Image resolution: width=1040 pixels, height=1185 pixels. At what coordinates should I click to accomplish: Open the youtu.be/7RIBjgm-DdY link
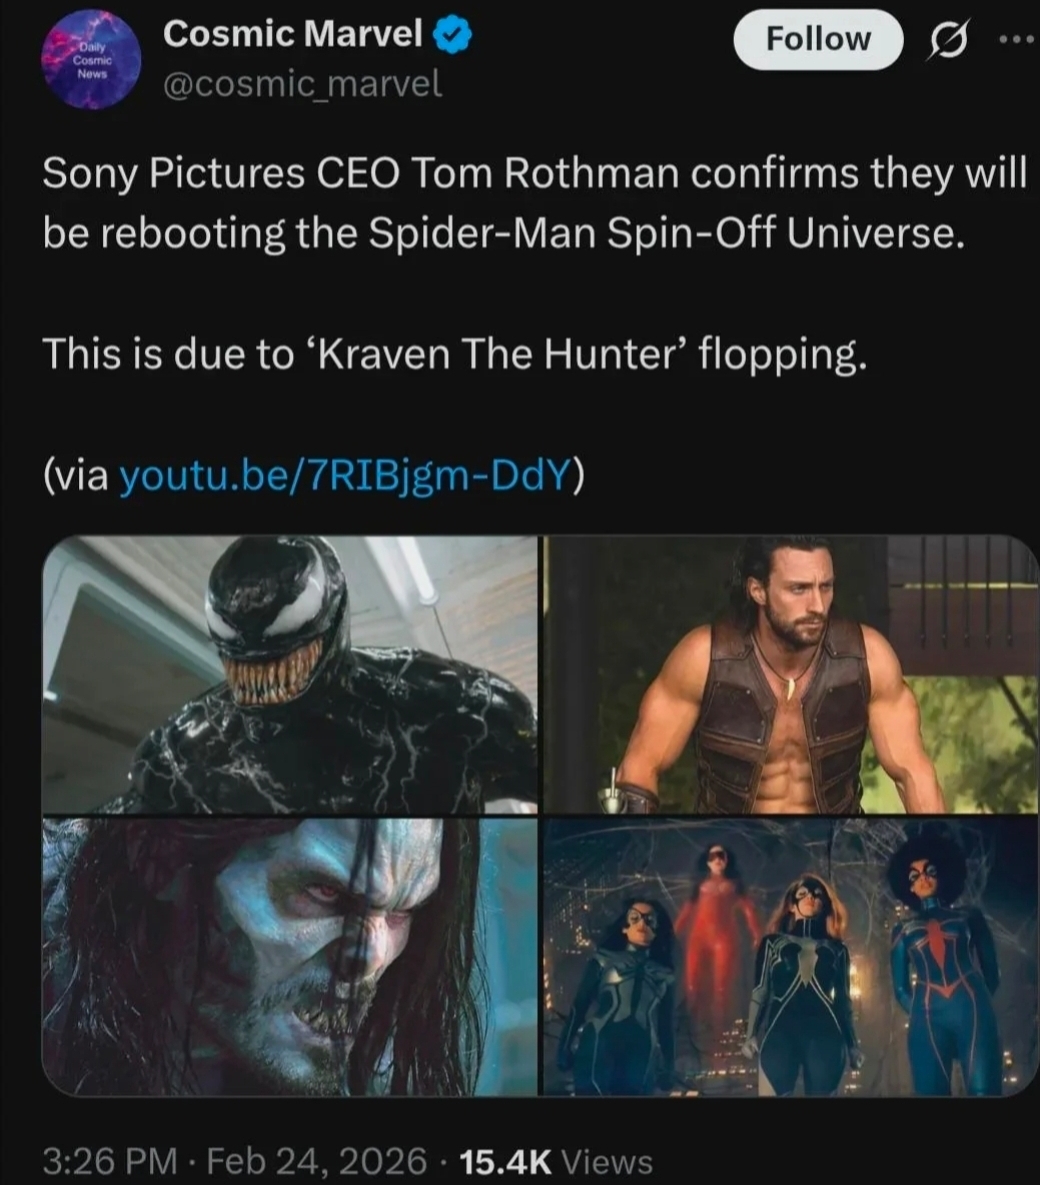click(345, 475)
